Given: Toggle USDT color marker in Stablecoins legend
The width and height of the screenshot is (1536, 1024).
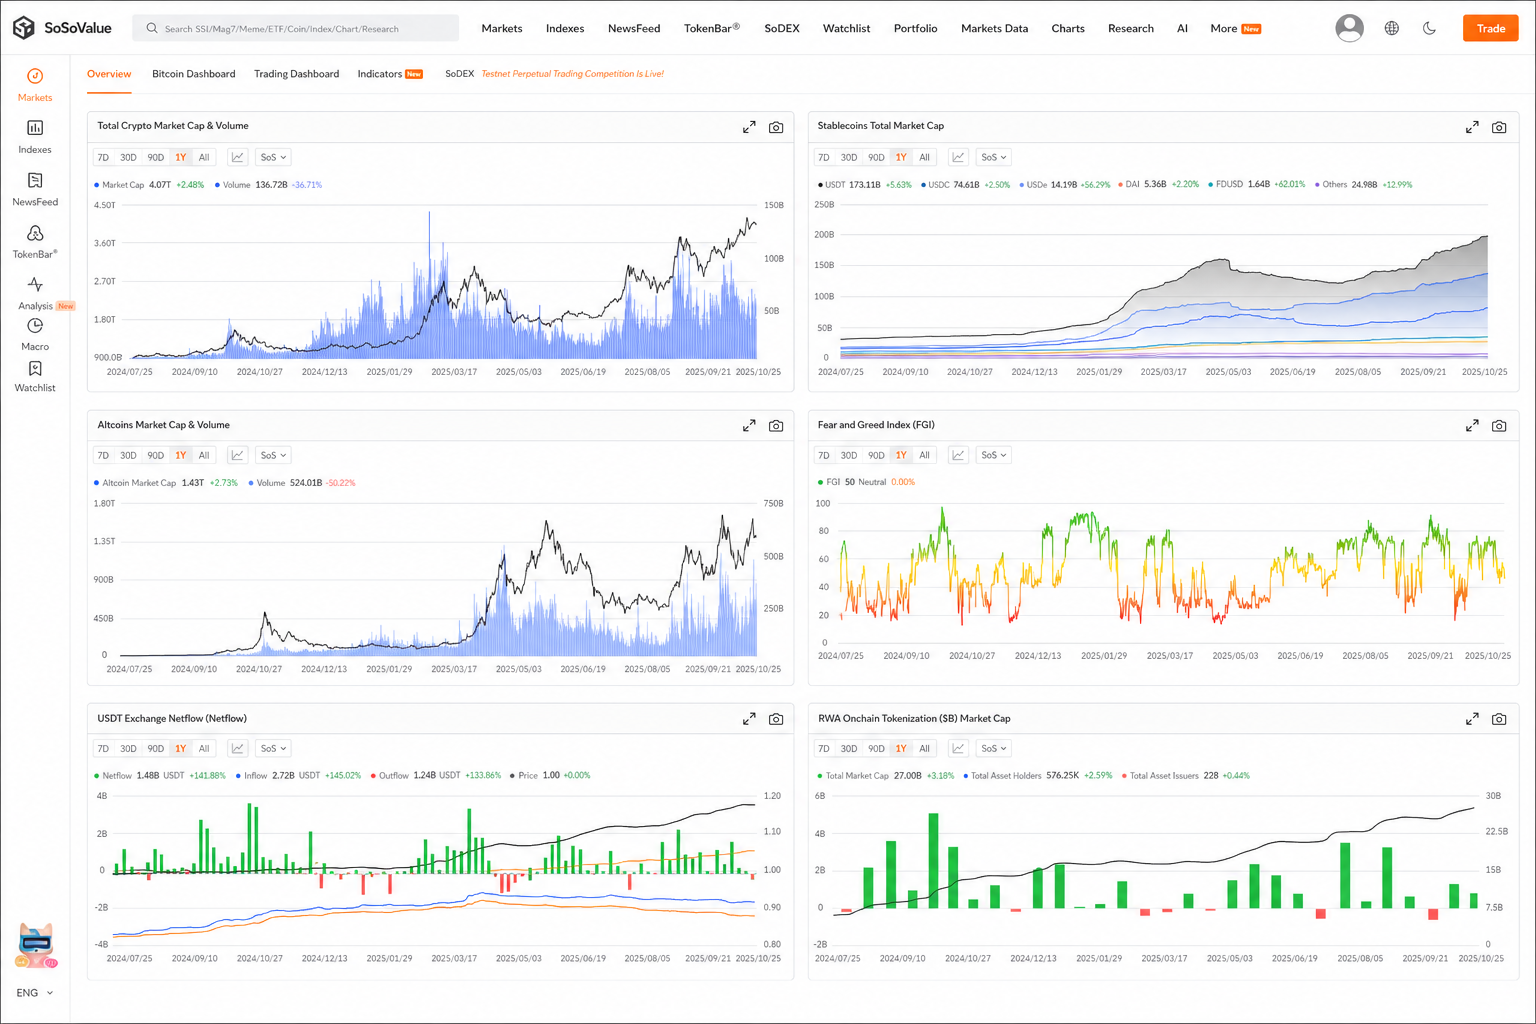Looking at the screenshot, I should point(820,185).
